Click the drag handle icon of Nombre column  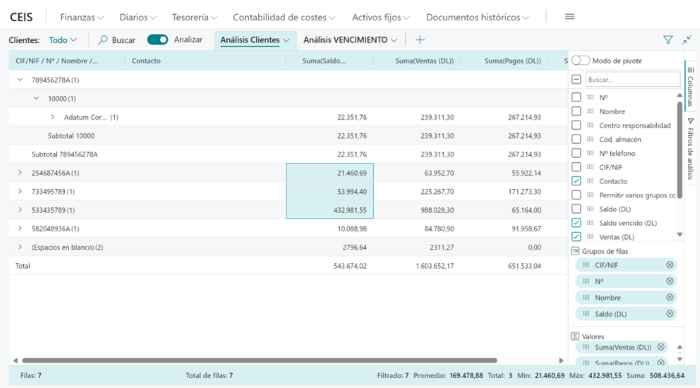[x=590, y=111]
